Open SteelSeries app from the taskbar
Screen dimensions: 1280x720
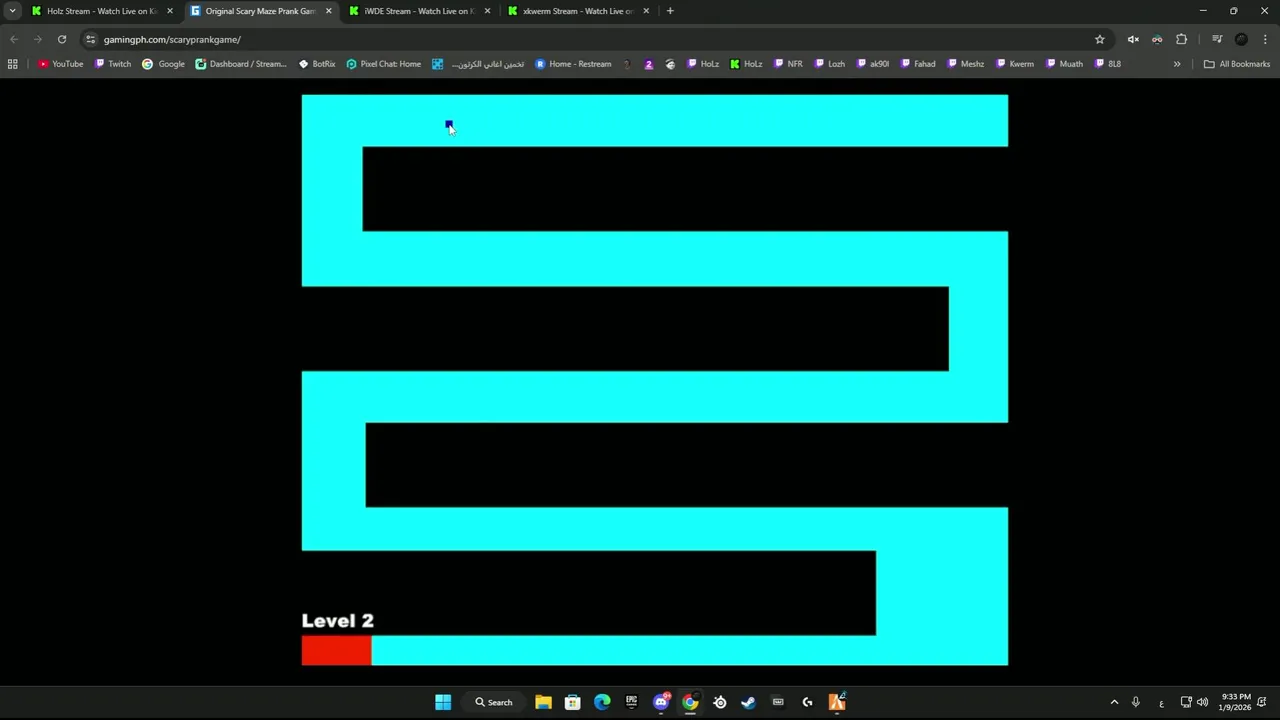click(719, 702)
